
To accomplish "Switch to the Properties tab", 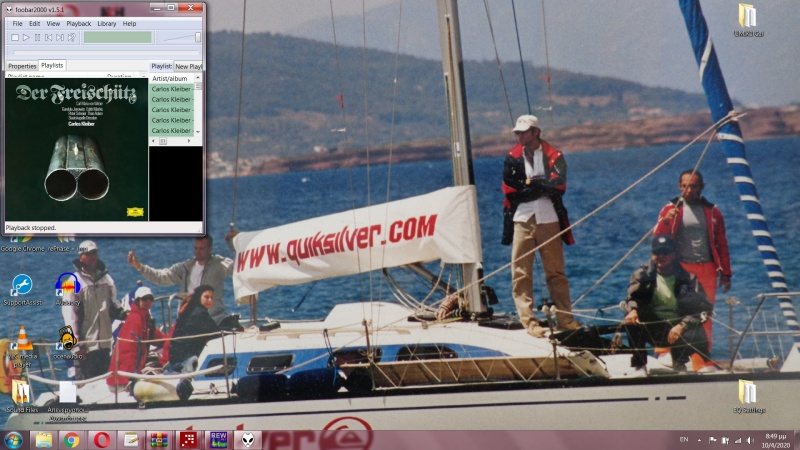I will [x=22, y=66].
